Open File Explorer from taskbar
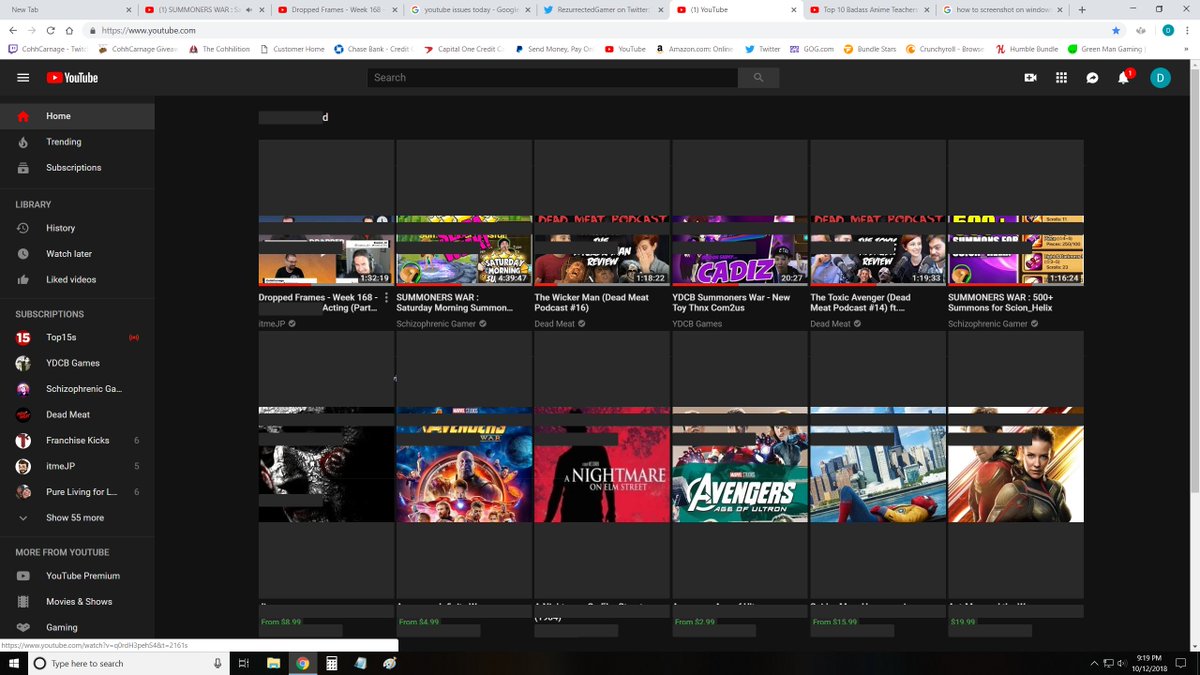1200x675 pixels. coord(273,663)
